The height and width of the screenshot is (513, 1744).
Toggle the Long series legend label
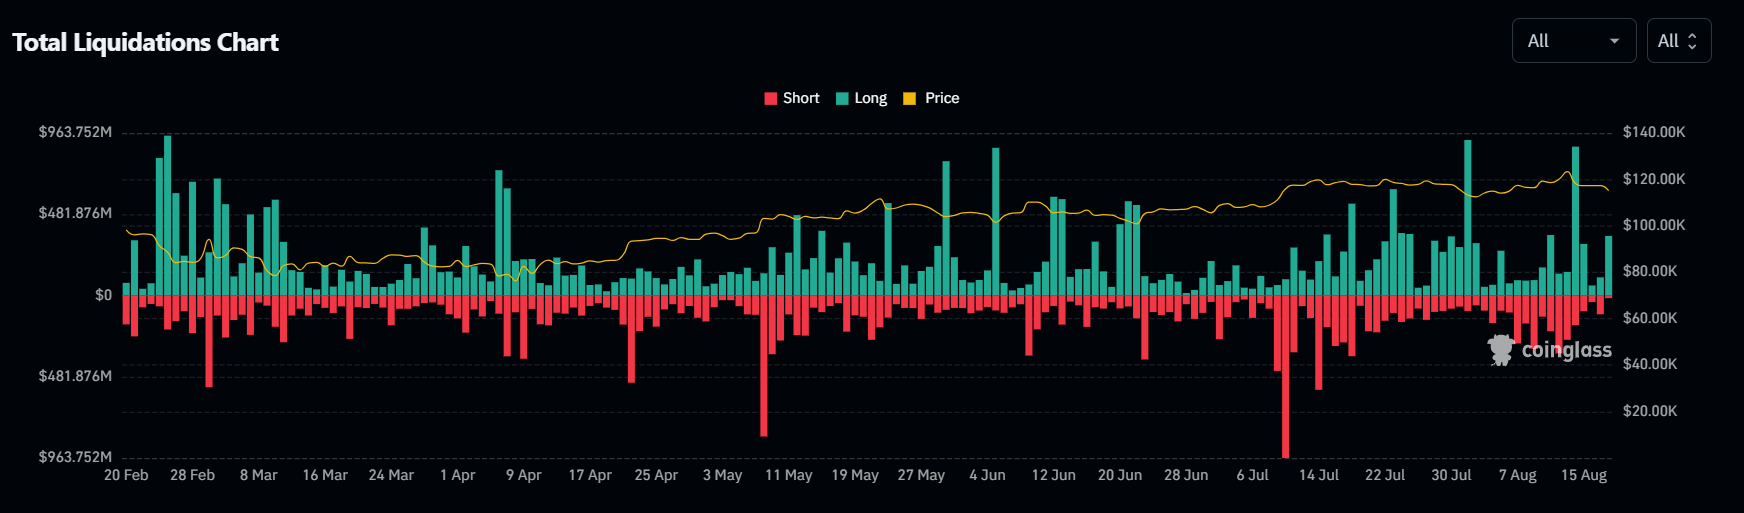click(x=870, y=98)
